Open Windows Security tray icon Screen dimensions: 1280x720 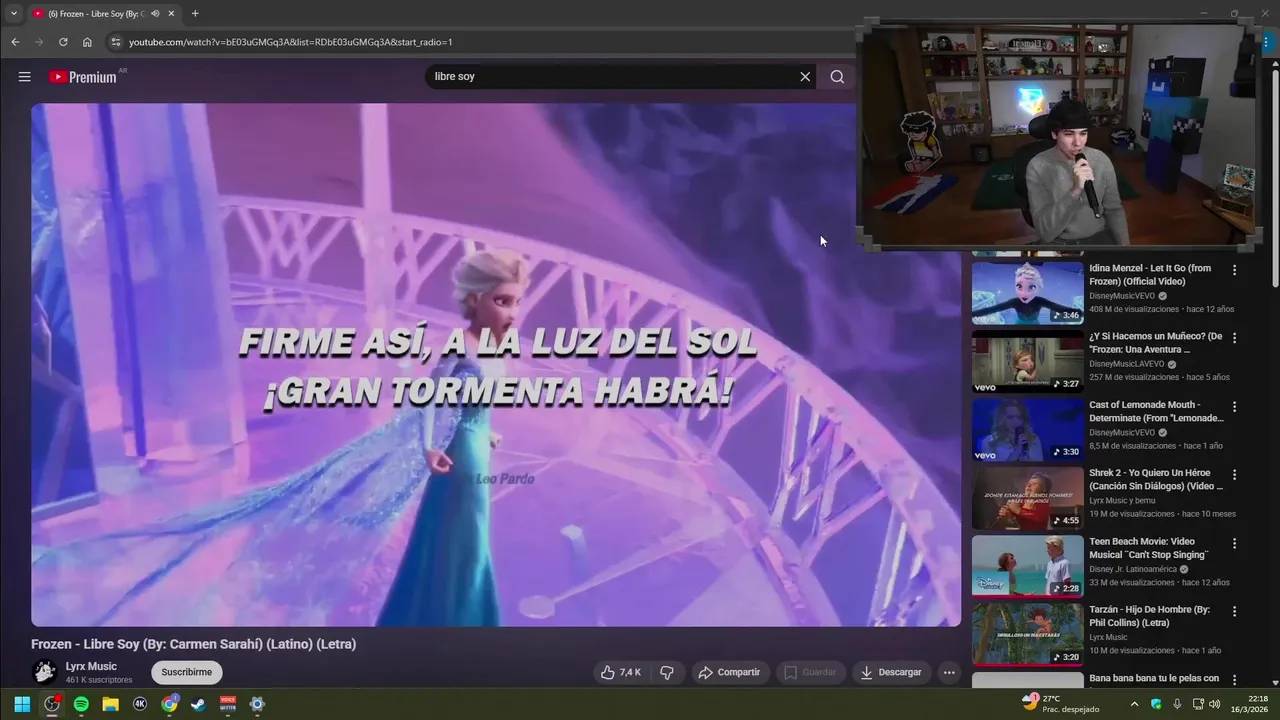coord(1156,704)
